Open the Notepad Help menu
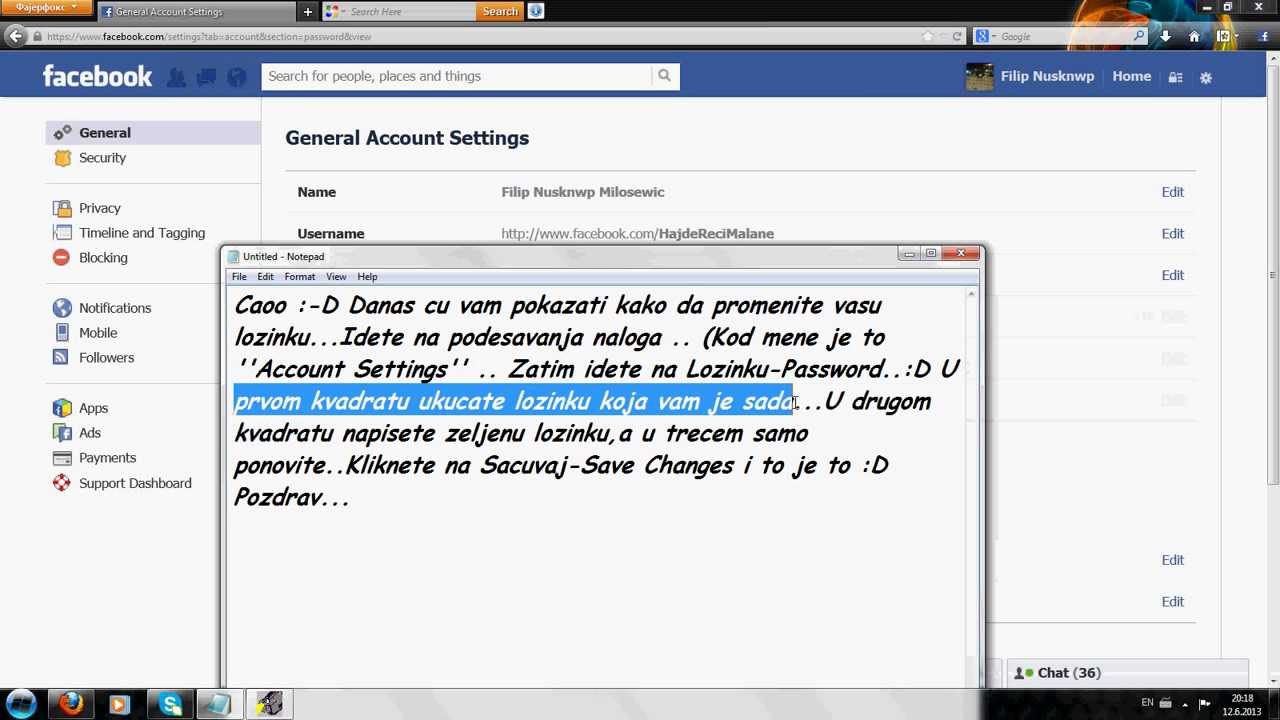 (367, 277)
